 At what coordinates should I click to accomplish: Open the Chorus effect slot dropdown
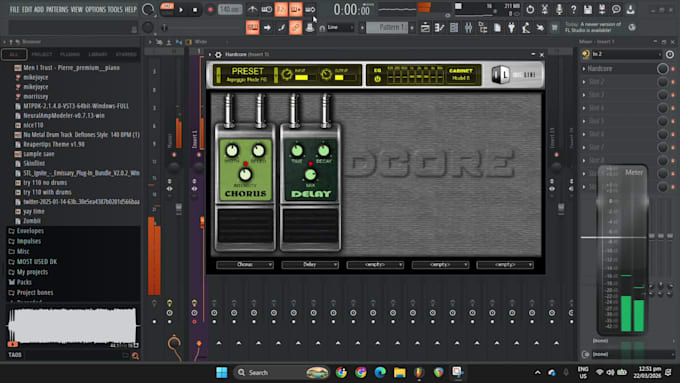(x=245, y=265)
